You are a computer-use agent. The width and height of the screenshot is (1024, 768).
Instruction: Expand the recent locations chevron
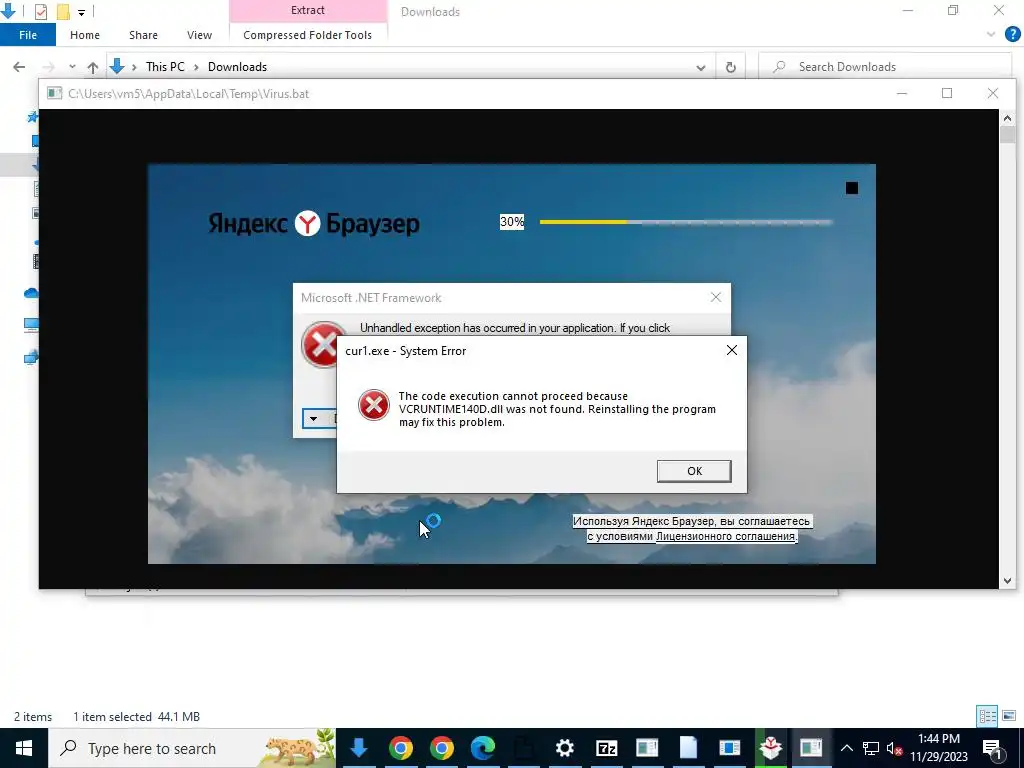72,67
